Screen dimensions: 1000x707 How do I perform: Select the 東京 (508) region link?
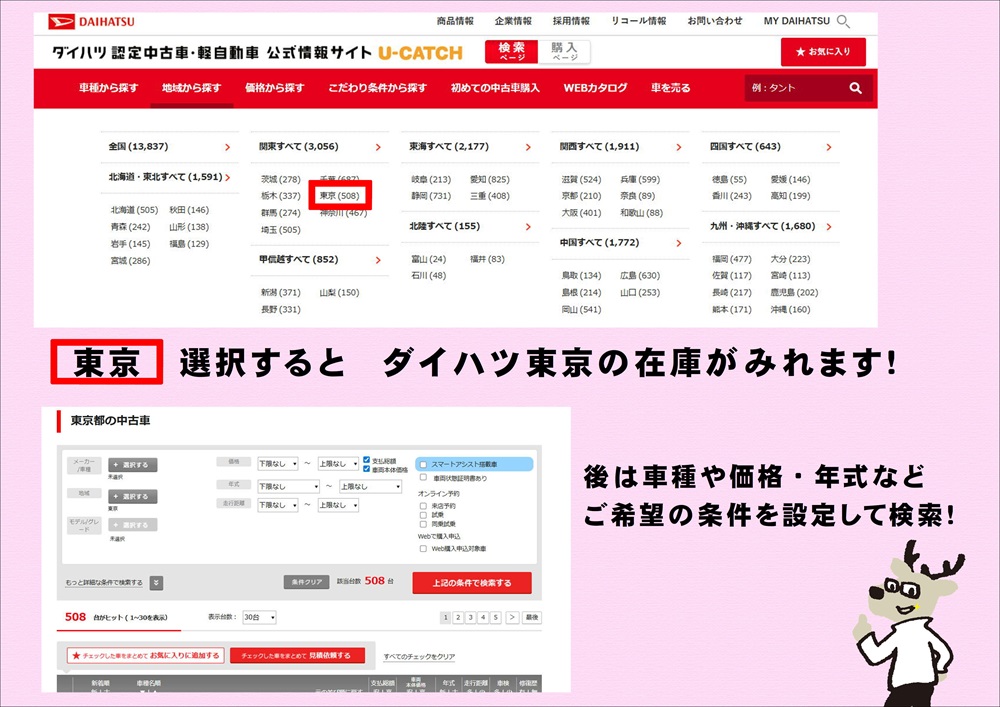pos(339,196)
